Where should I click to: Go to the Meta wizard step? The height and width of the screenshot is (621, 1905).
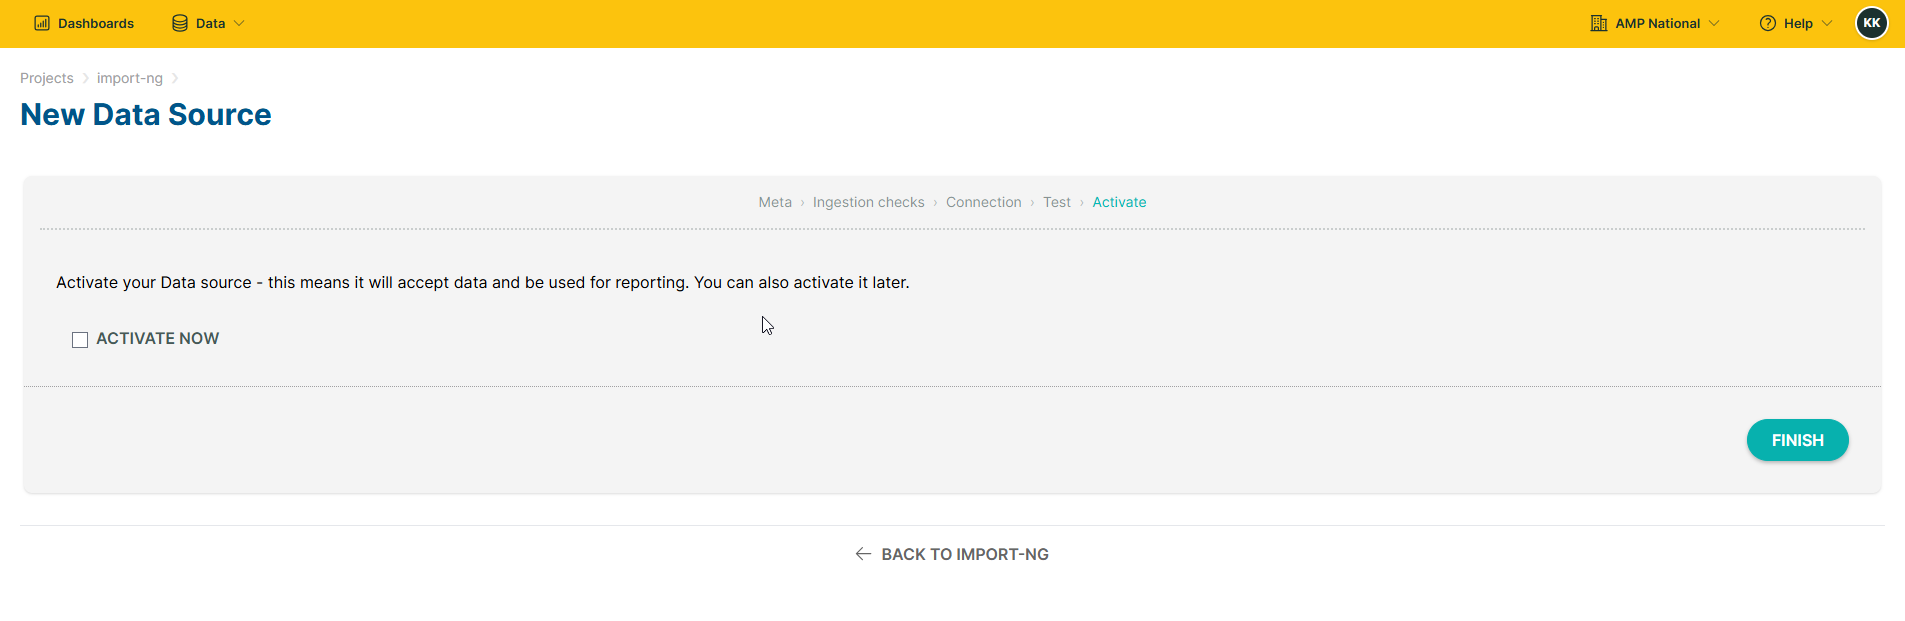[775, 202]
